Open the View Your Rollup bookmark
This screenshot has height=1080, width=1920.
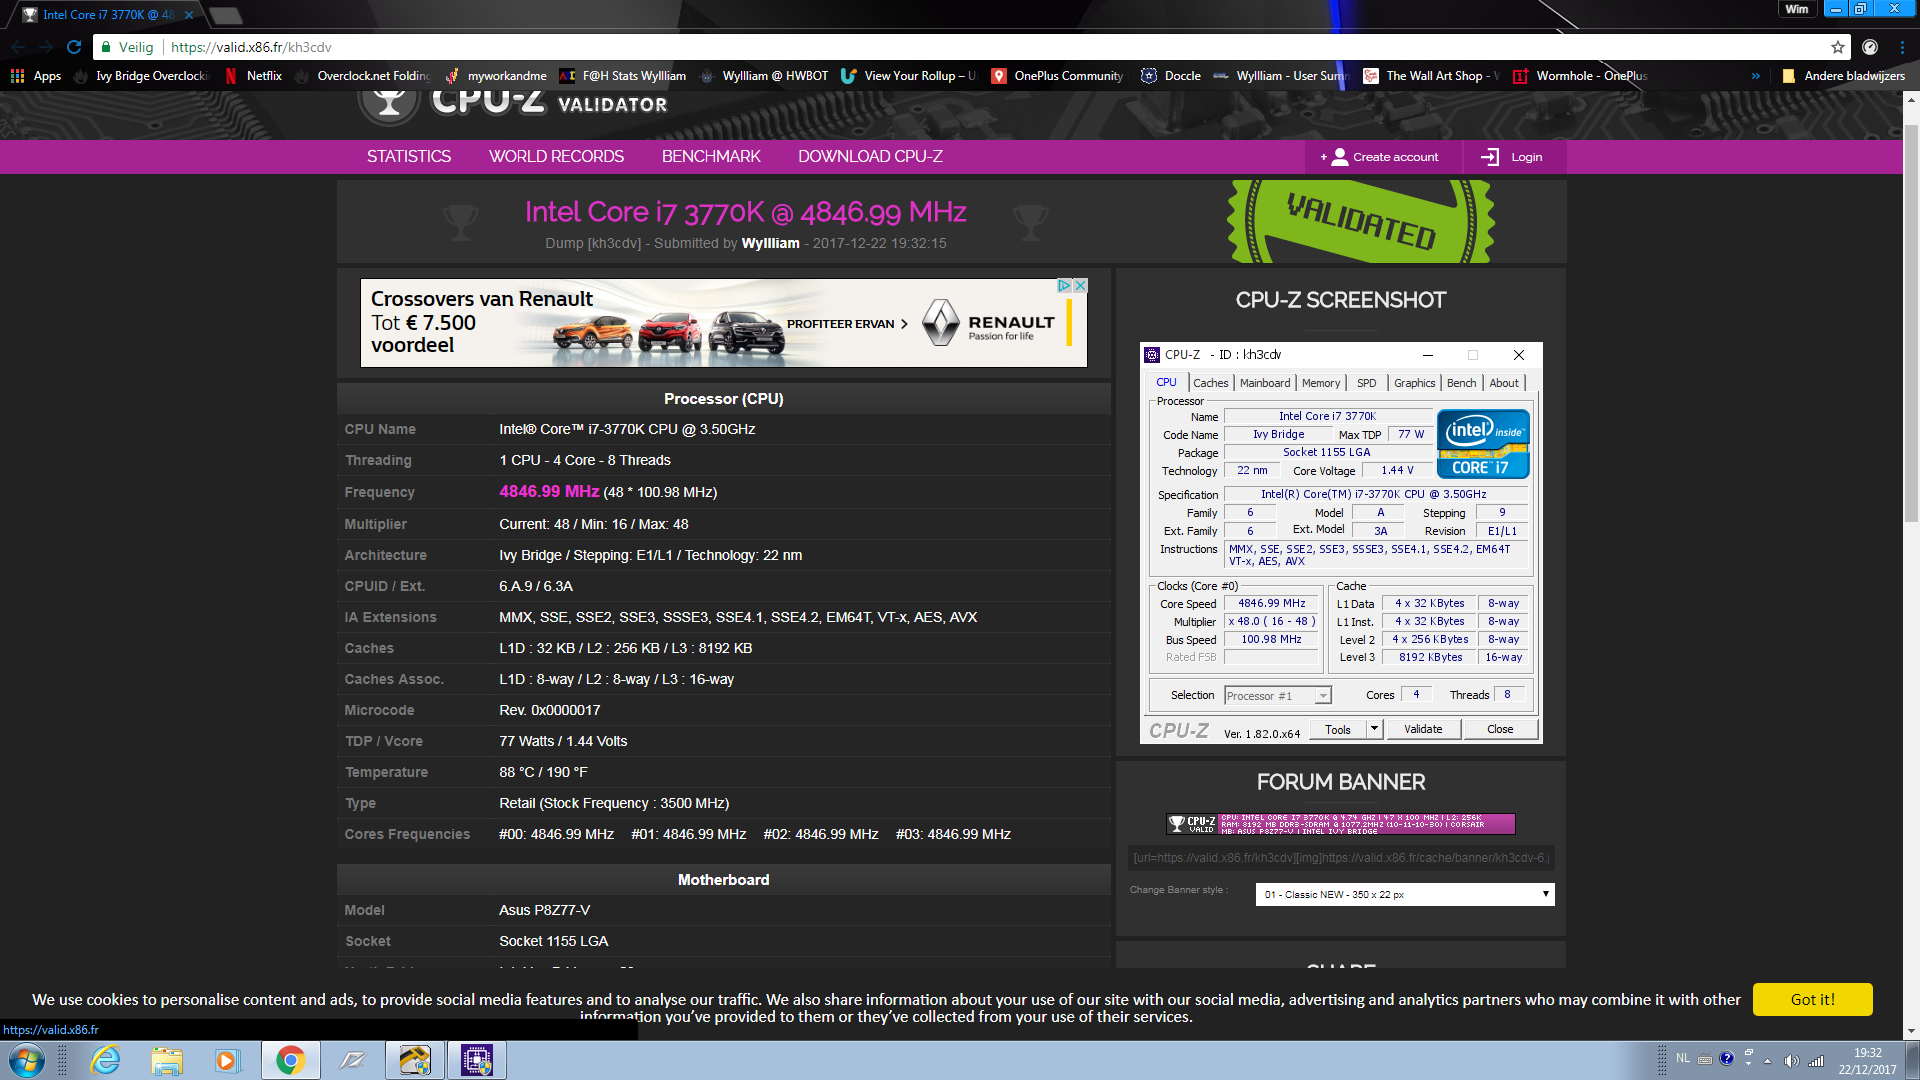(x=909, y=76)
